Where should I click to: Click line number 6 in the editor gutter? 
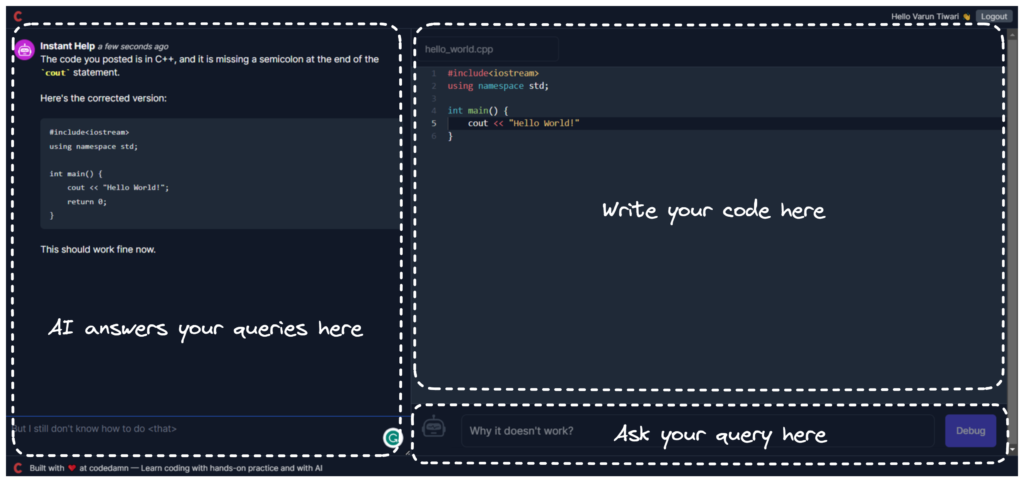(x=434, y=136)
